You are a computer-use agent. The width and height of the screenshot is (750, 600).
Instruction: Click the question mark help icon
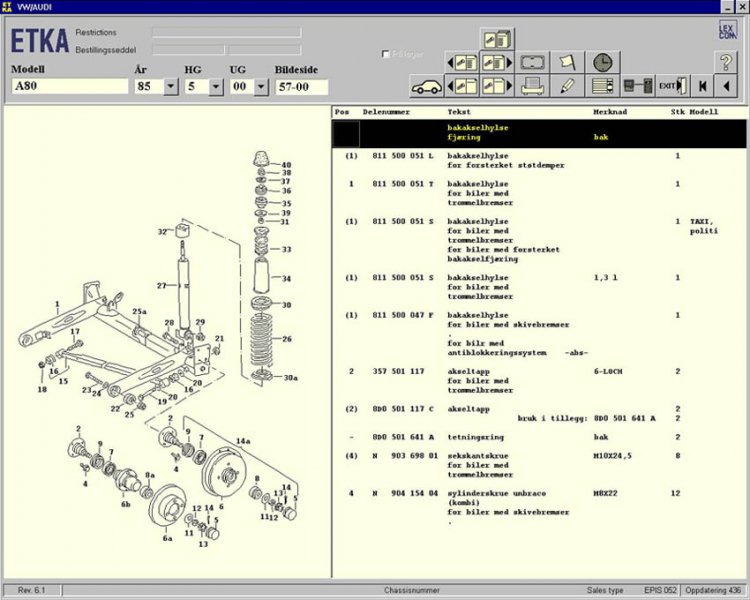coord(726,62)
